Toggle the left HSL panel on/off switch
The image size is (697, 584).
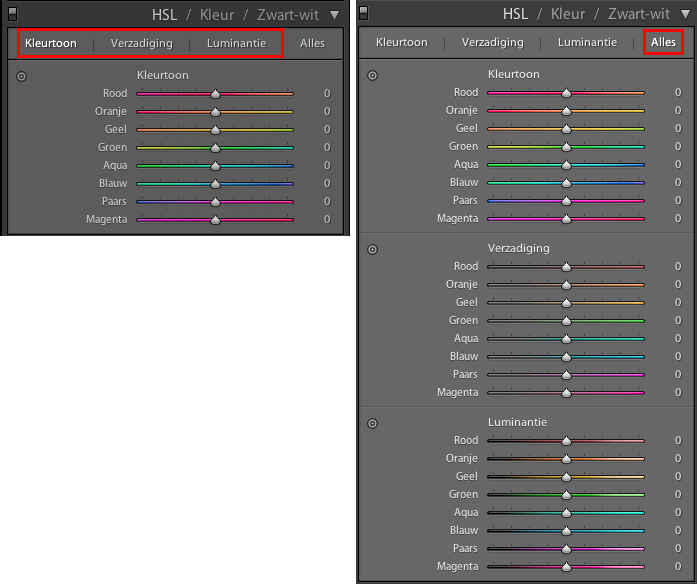point(12,14)
